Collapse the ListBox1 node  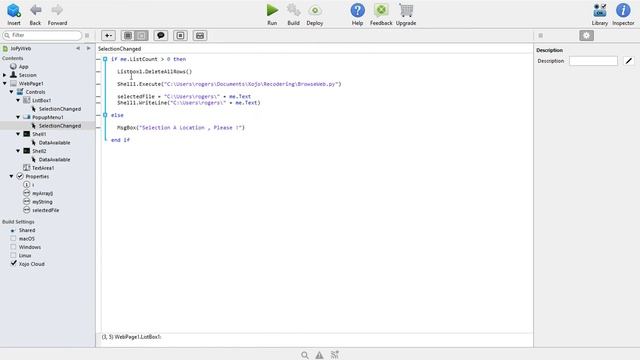click(18, 100)
